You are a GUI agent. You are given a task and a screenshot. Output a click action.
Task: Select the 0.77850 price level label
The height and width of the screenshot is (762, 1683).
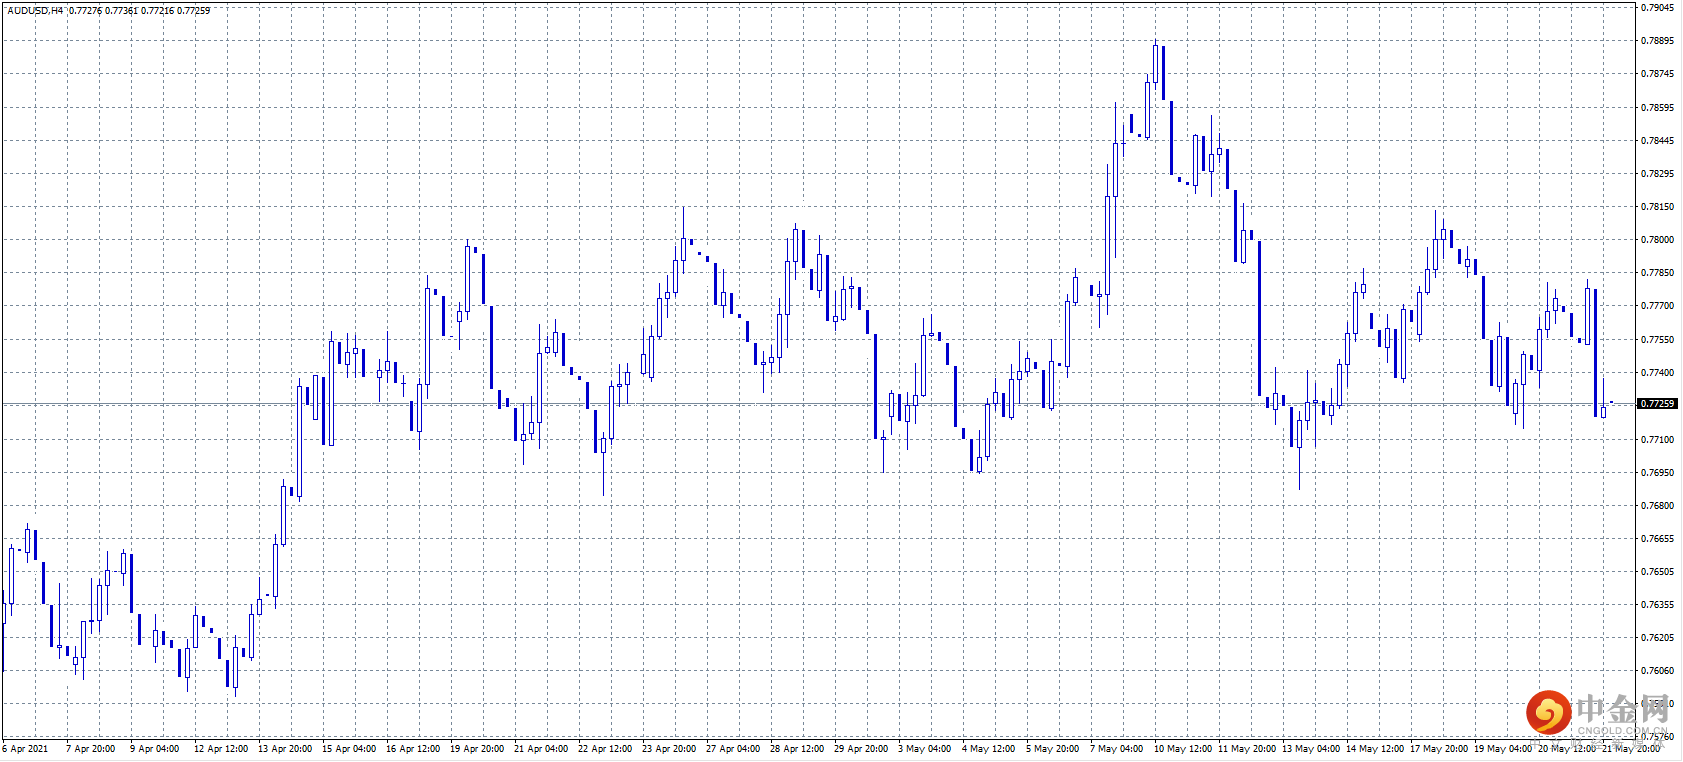click(1657, 273)
